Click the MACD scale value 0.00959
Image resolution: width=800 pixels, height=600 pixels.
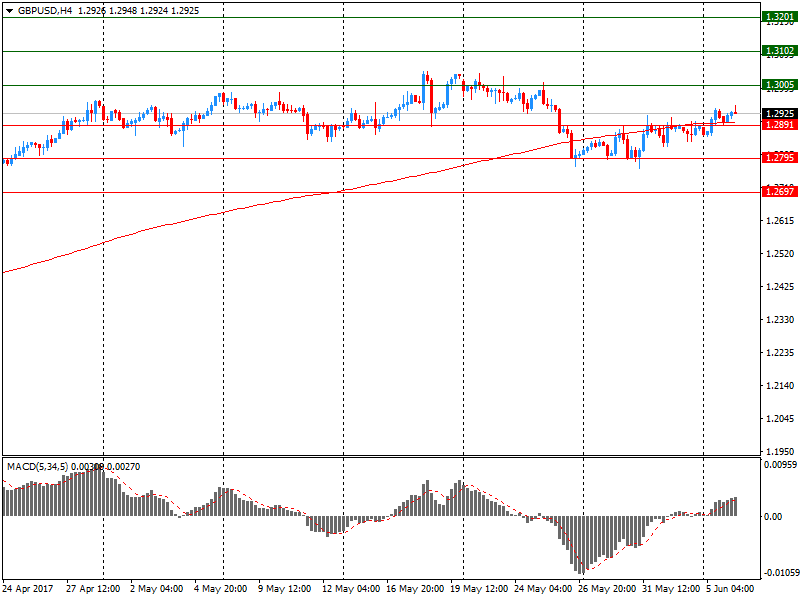coord(780,464)
